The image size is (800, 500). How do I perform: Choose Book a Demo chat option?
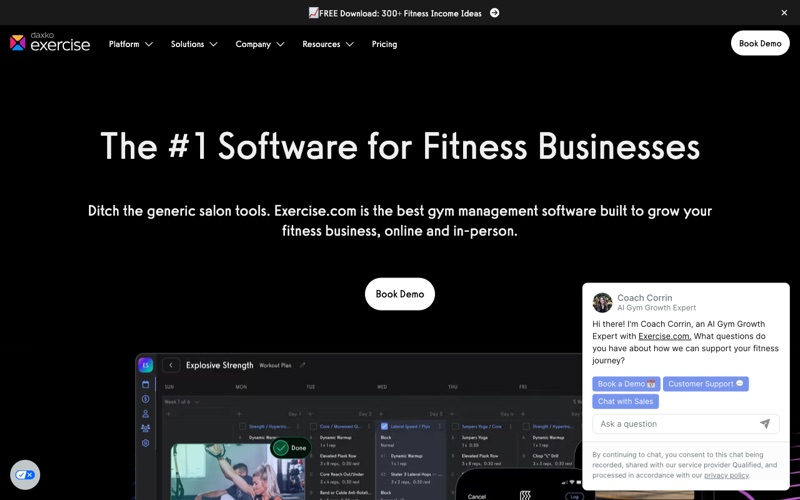pos(627,384)
